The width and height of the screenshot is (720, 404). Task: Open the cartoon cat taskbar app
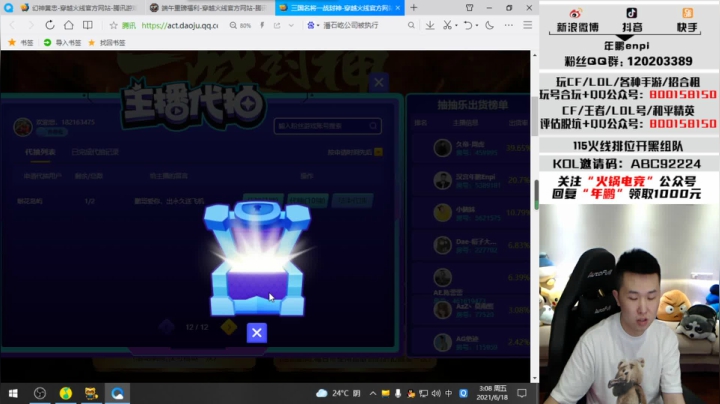91,393
